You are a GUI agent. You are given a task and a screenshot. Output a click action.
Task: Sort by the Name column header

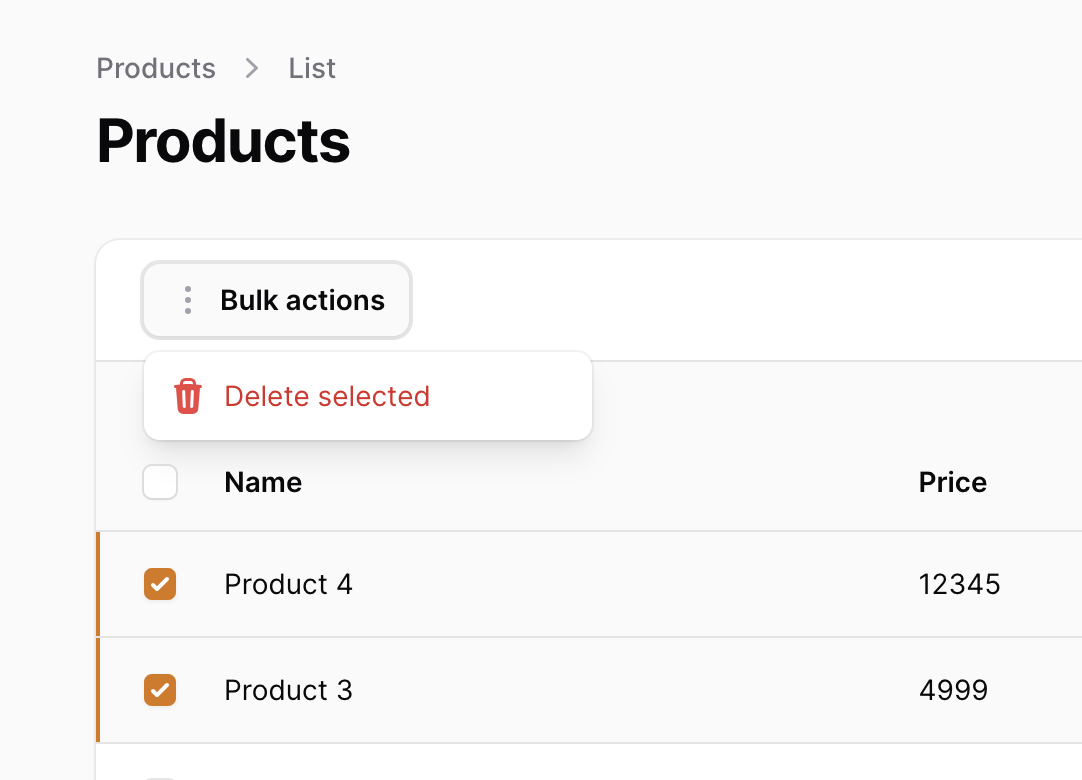(x=263, y=482)
